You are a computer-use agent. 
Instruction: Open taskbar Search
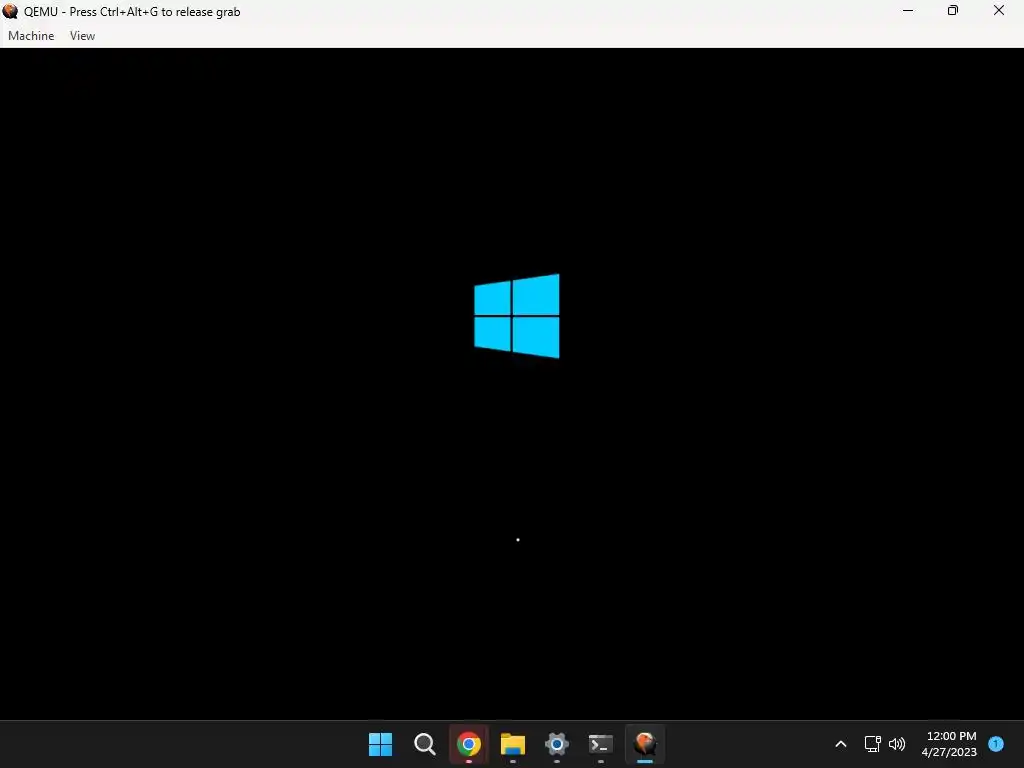424,744
